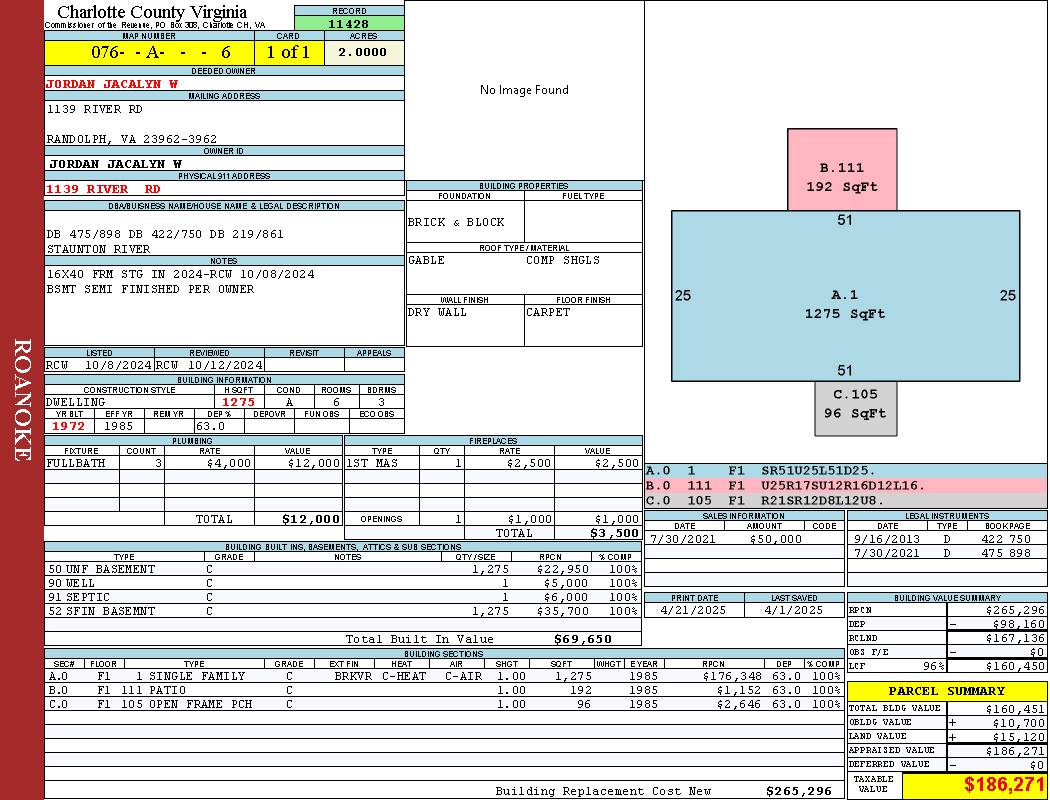Click the pink B.0 sketch vector legend row
Image resolution: width=1050 pixels, height=800 pixels.
(845, 486)
